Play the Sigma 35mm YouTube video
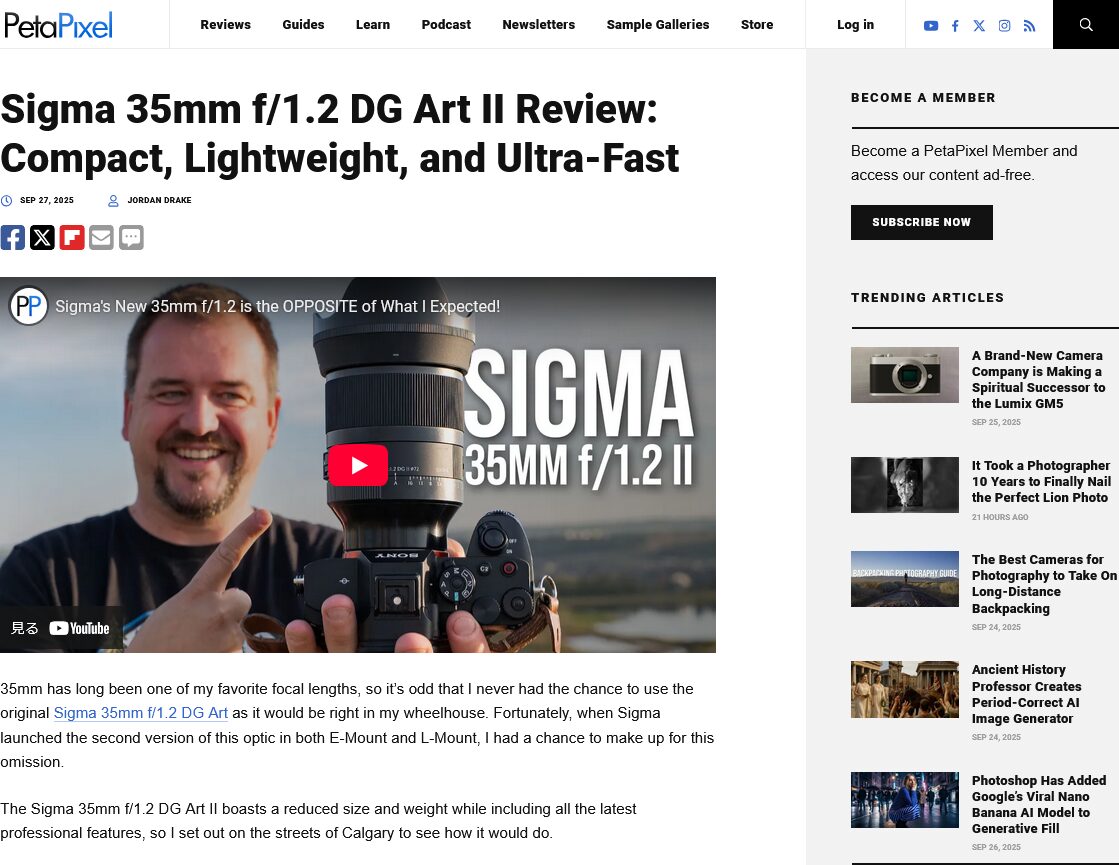 click(358, 465)
